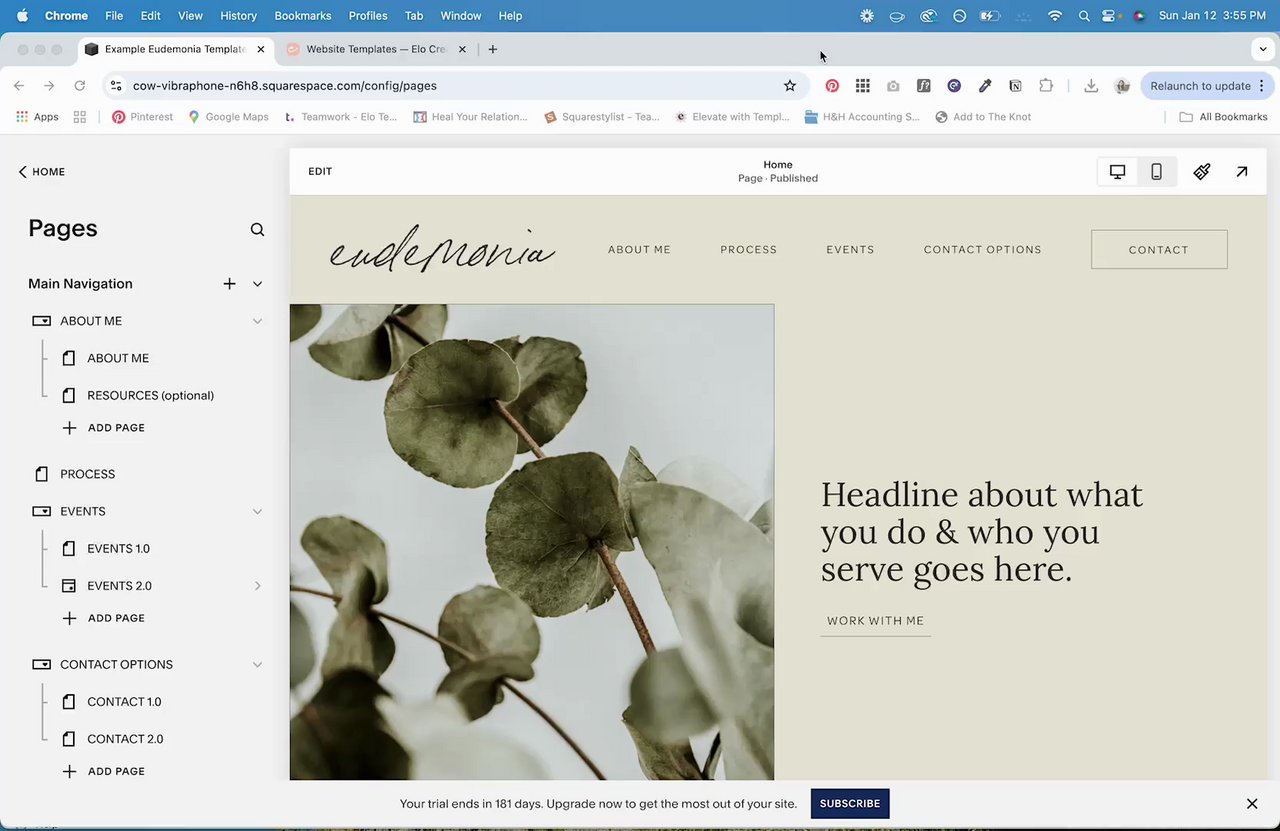Click the eudemonia script logo
Image resolution: width=1280 pixels, height=831 pixels.
442,248
